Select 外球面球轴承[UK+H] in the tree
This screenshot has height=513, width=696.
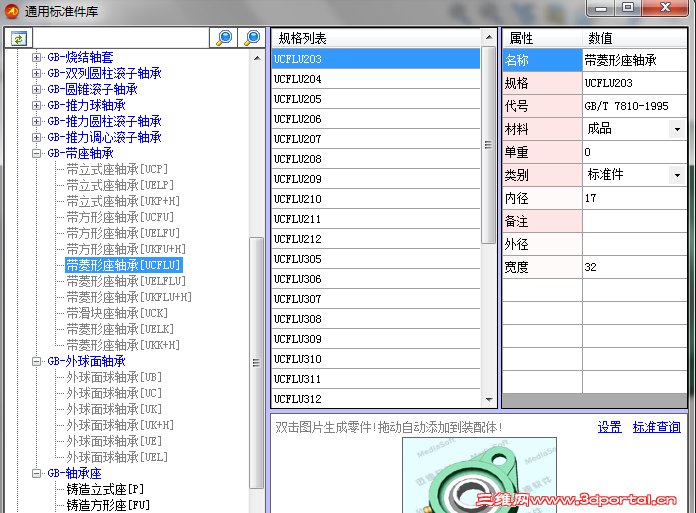(x=120, y=425)
